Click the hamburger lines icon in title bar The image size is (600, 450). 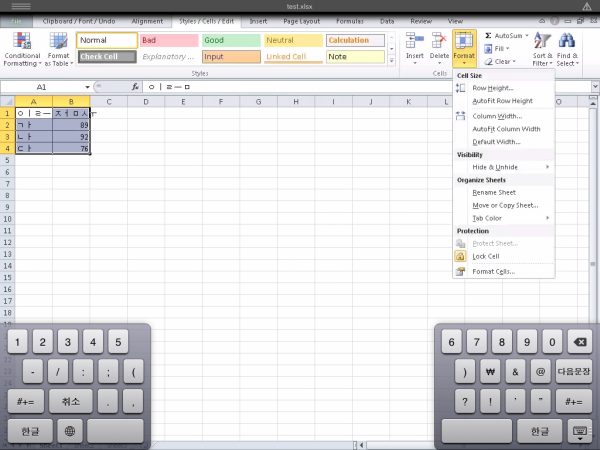pyautogui.click(x=21, y=7)
